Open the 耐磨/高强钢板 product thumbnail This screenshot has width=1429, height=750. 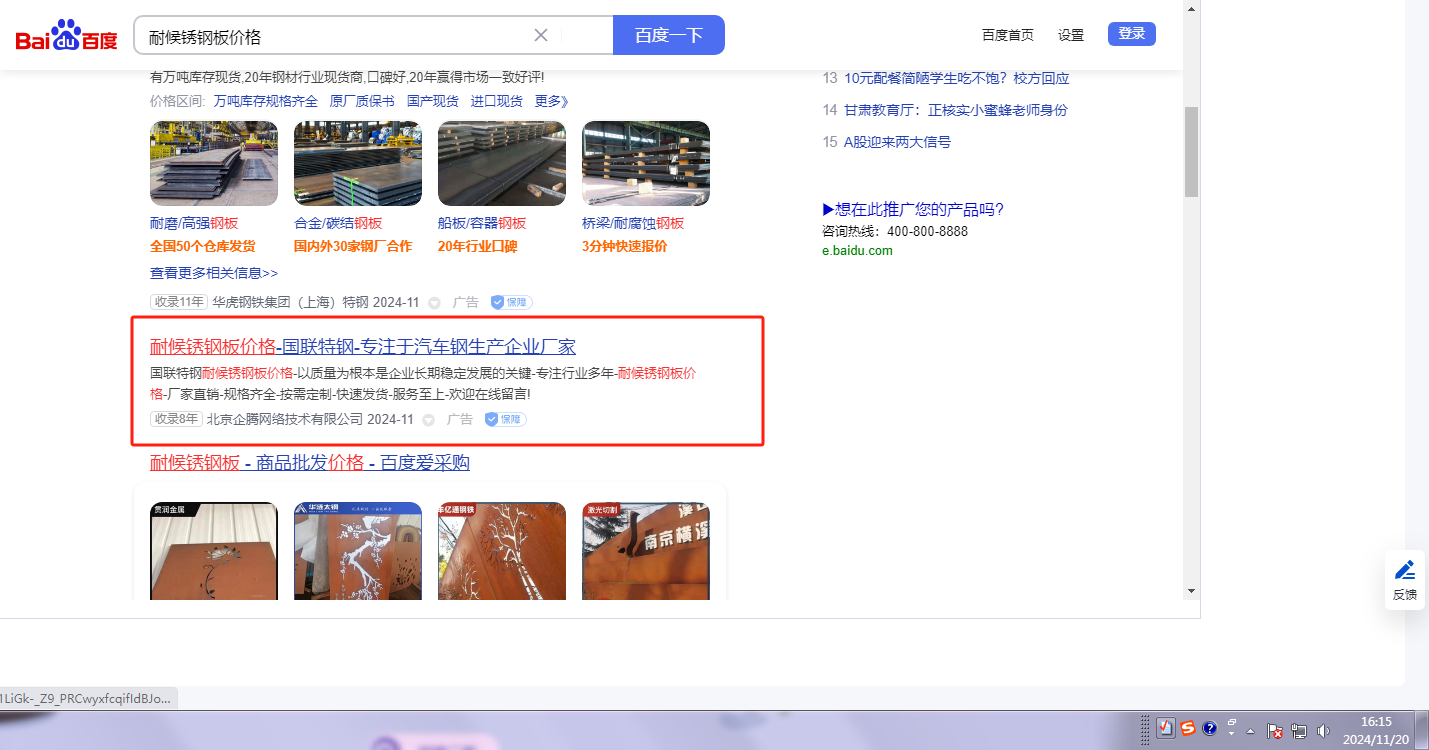pos(214,164)
